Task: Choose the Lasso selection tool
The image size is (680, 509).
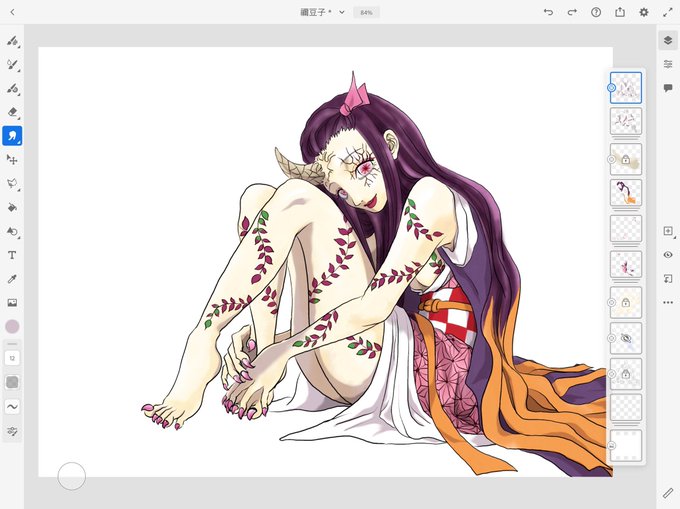Action: (12, 183)
